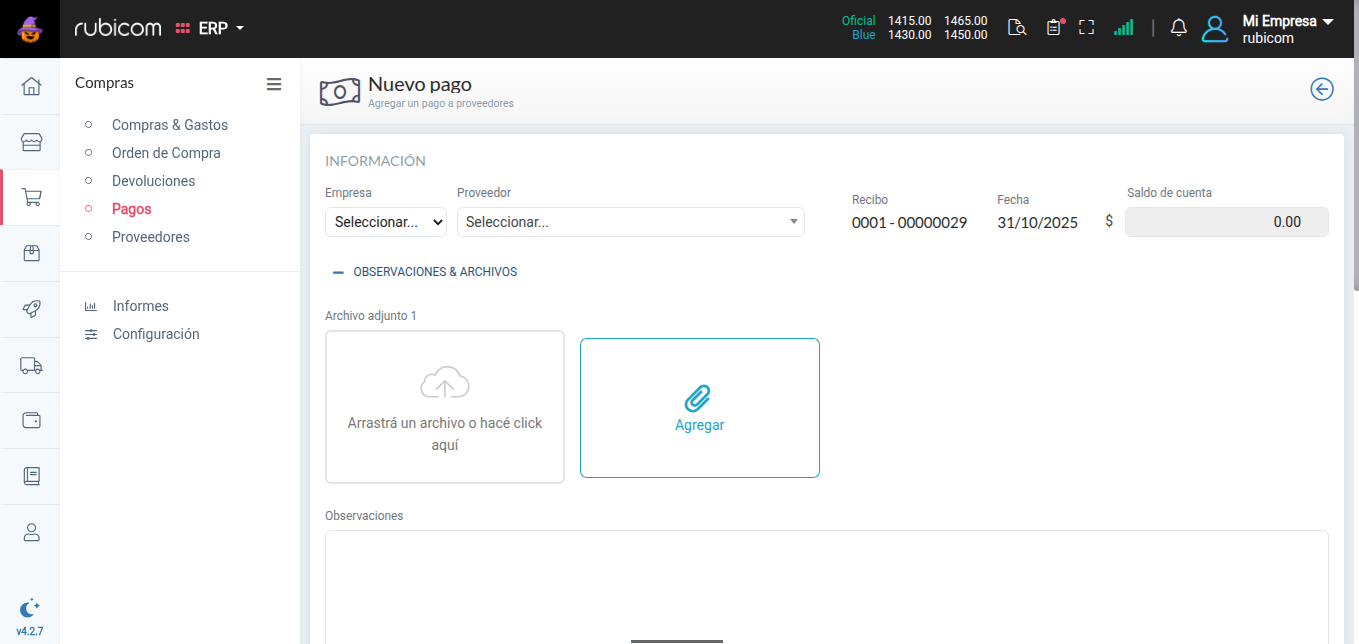Screen dimensions: 1359x644
Task: Enter fullscreen mode with the expand icon
Action: click(1087, 28)
